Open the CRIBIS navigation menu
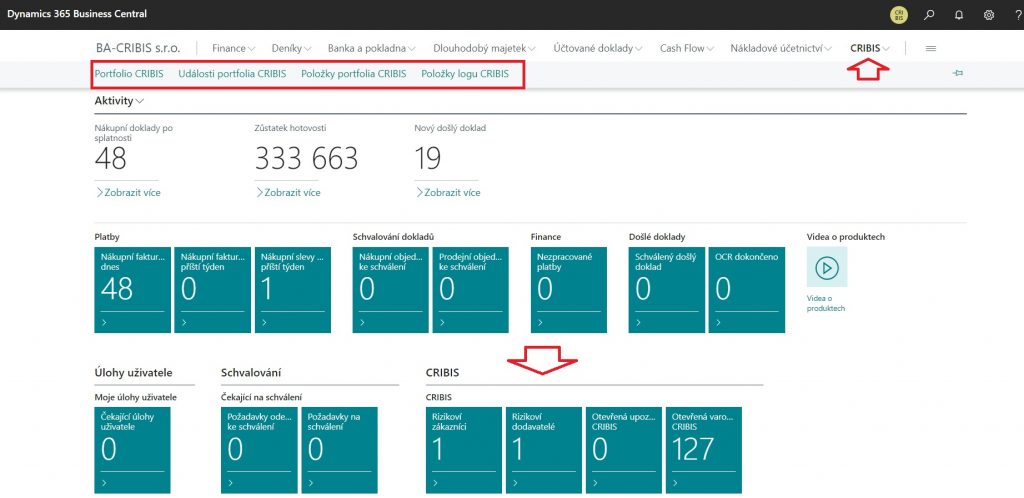Screen dimensions: 1024x498 870,48
